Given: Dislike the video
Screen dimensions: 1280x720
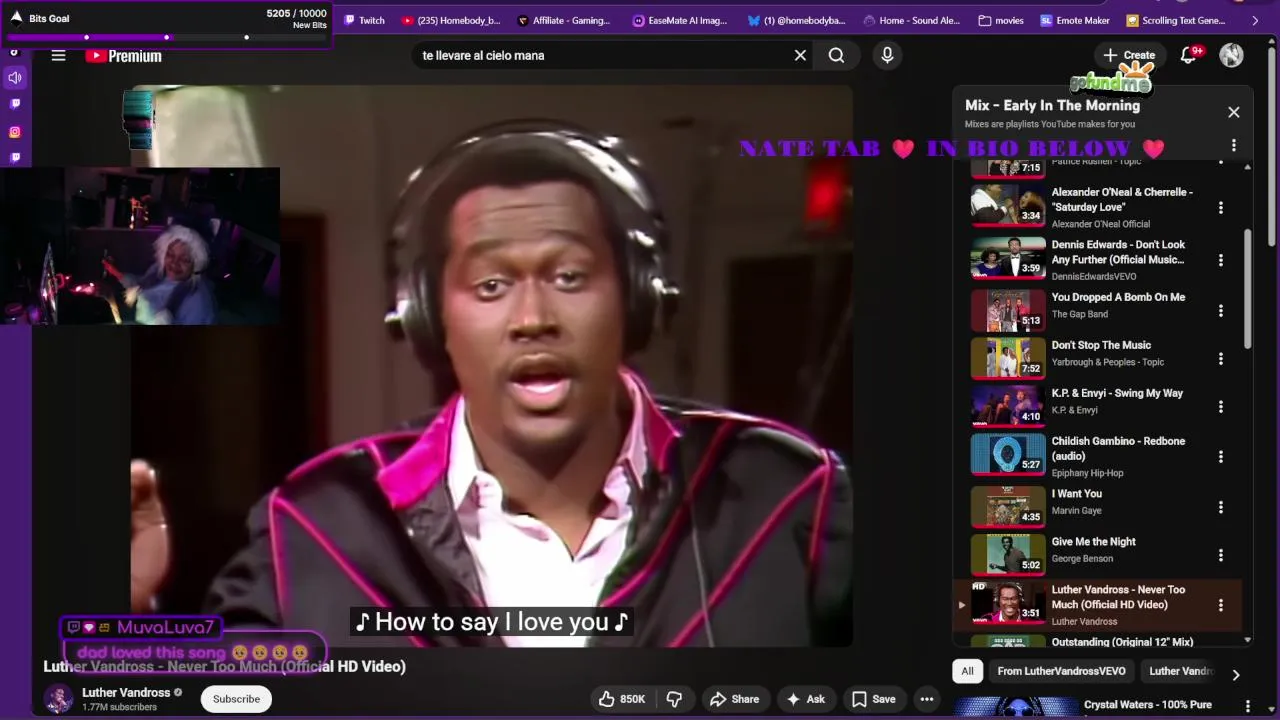Looking at the screenshot, I should click(x=675, y=699).
